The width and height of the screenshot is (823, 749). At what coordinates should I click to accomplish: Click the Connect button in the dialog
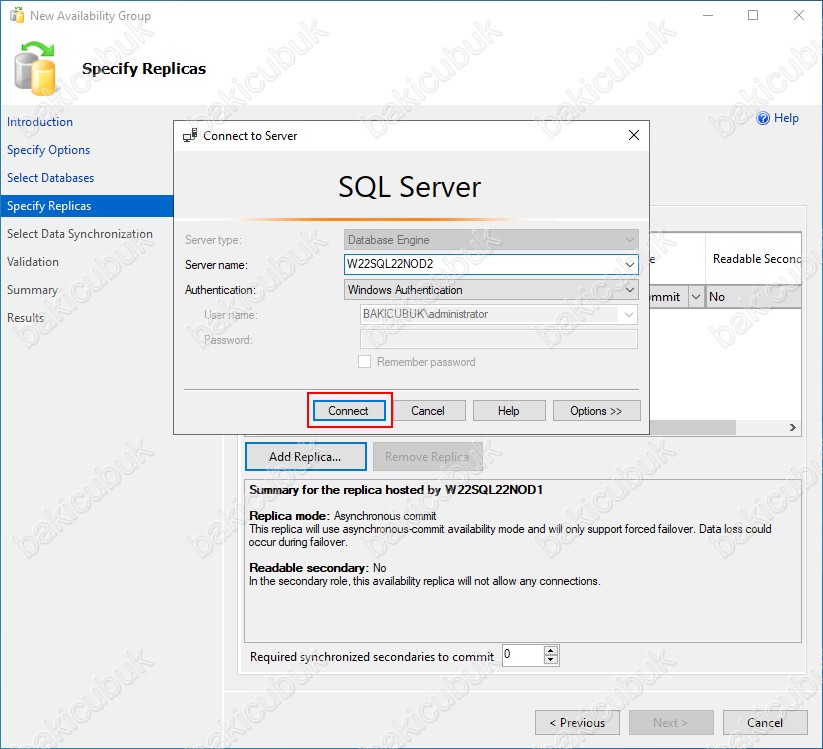coord(349,410)
